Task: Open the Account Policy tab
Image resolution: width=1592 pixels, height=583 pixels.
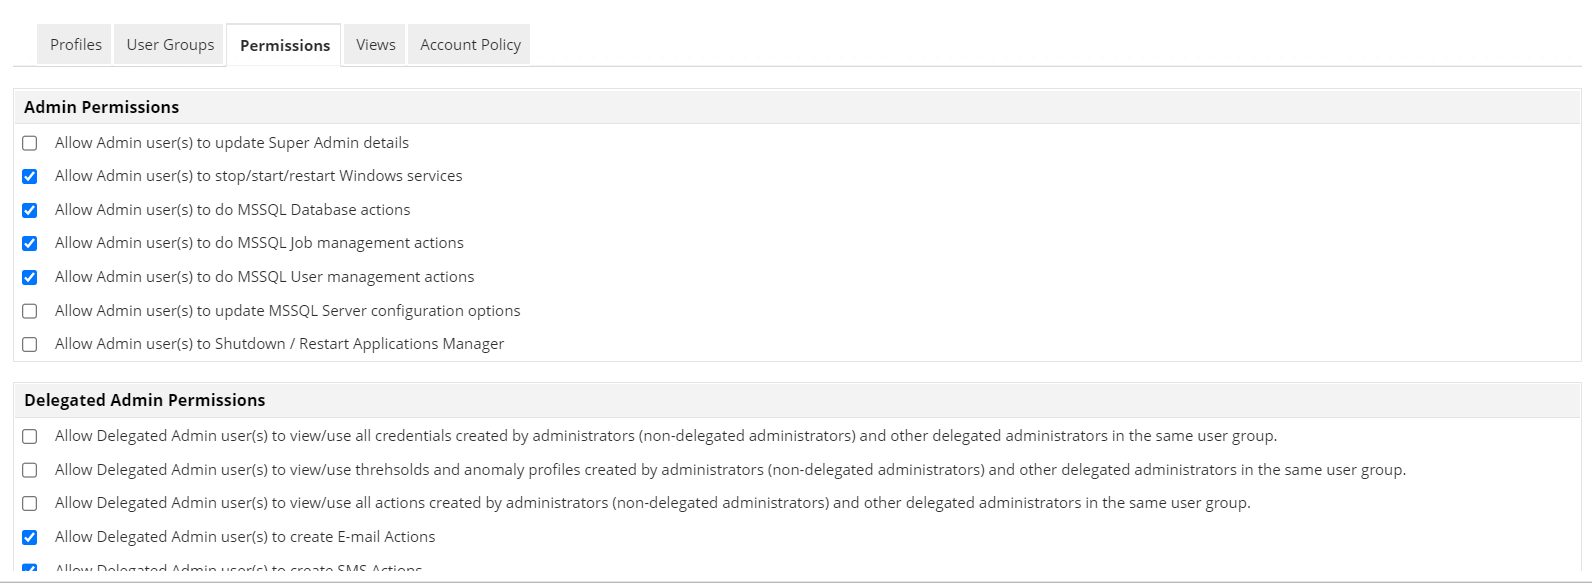Action: [x=470, y=45]
